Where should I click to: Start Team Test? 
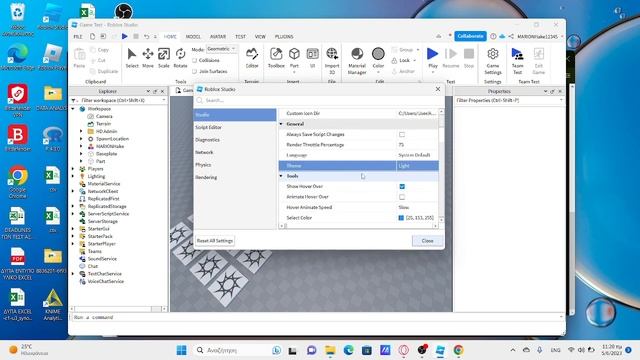coord(517,60)
